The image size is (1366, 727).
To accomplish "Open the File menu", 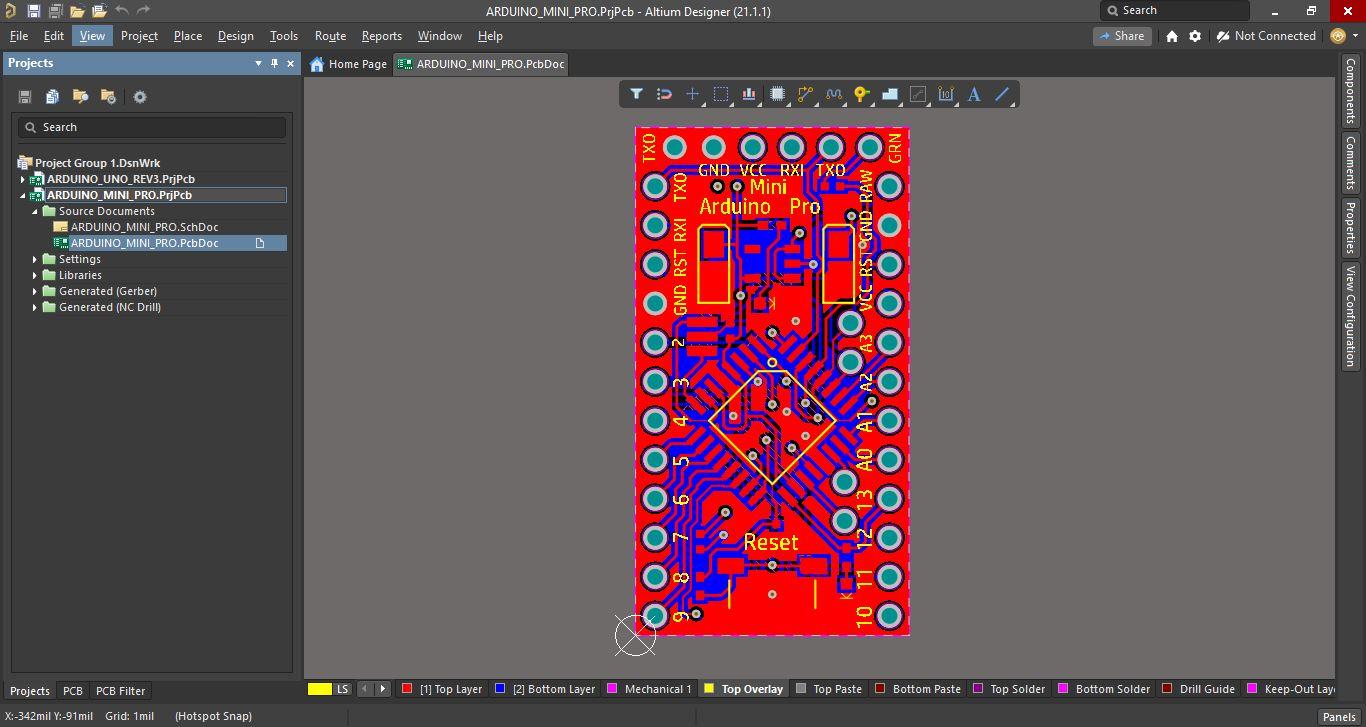I will (19, 36).
